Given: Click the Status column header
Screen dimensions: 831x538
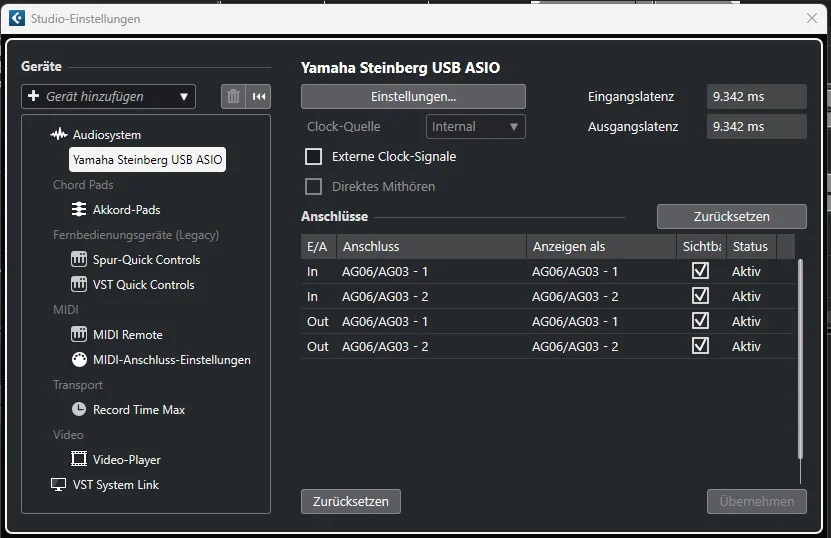Looking at the screenshot, I should pos(751,246).
